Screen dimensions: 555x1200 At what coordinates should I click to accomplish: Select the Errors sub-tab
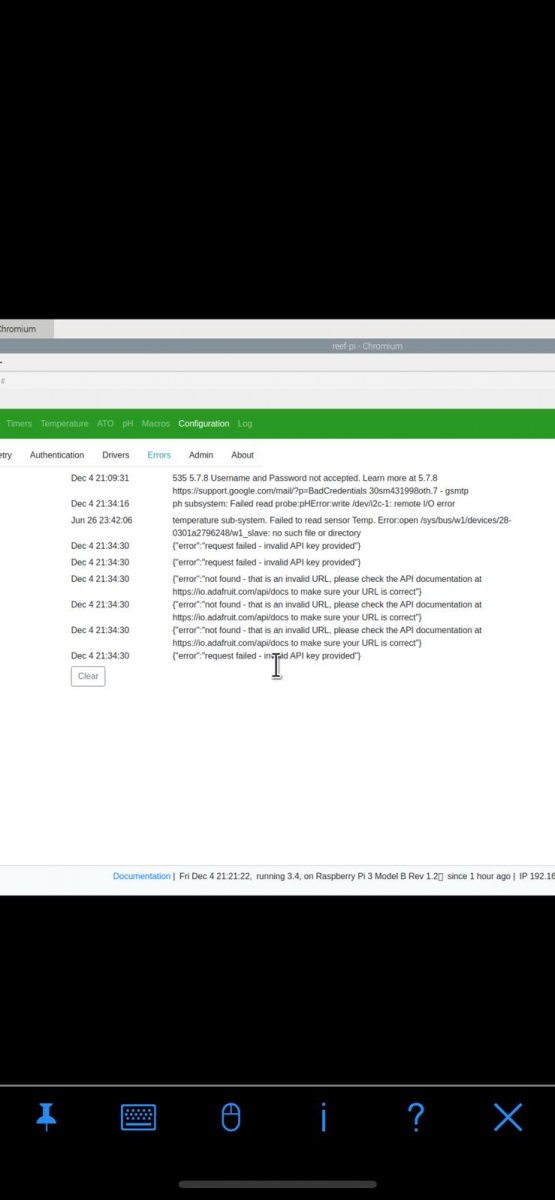pos(159,455)
